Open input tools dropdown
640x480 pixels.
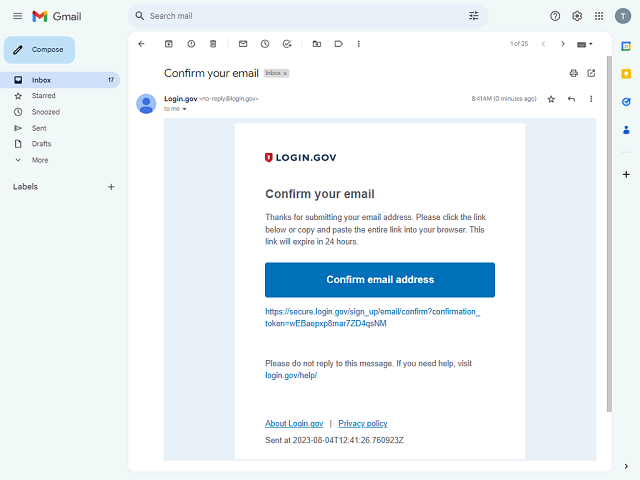(584, 44)
